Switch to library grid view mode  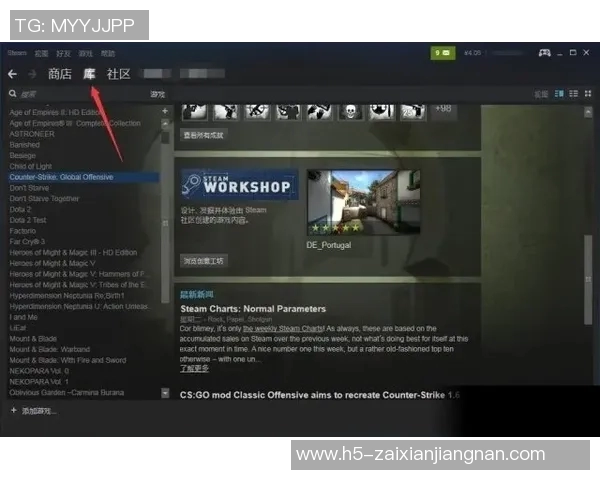tap(586, 94)
